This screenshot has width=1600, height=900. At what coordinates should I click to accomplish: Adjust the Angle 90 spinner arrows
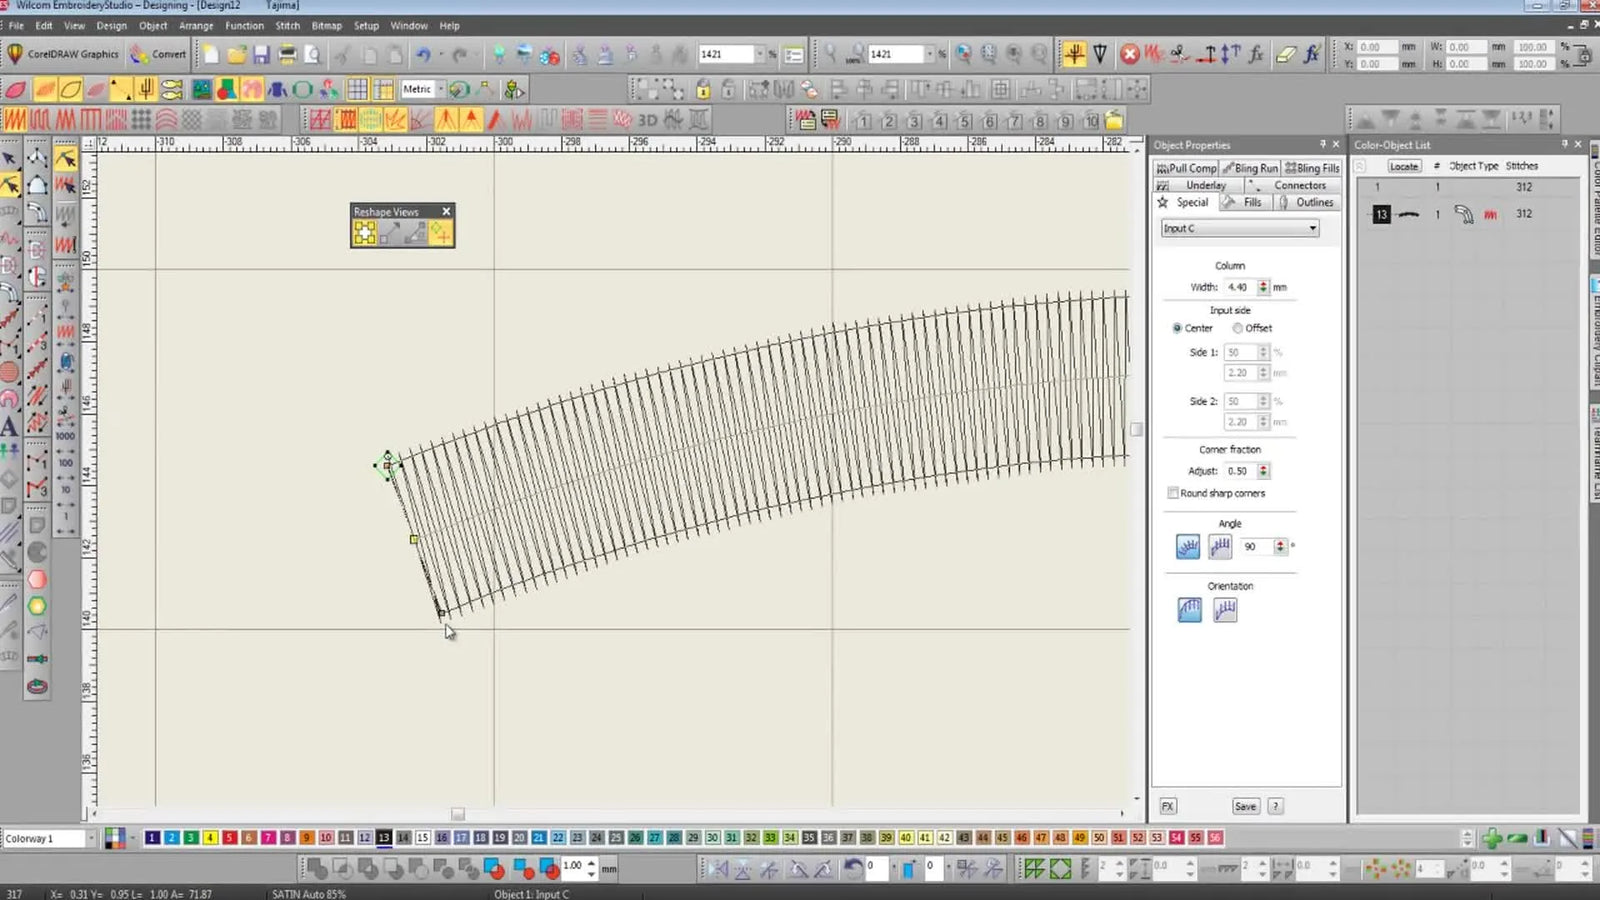[1280, 546]
